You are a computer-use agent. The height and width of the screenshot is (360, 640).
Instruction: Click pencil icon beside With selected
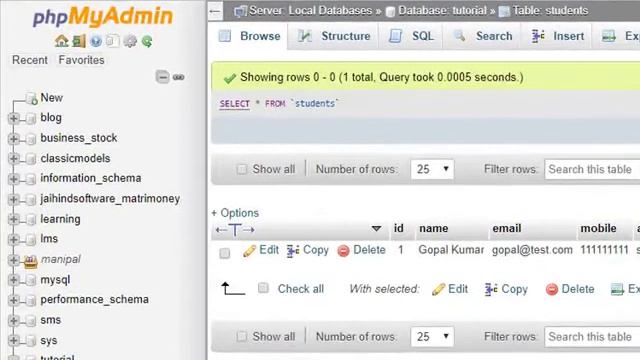[438, 289]
